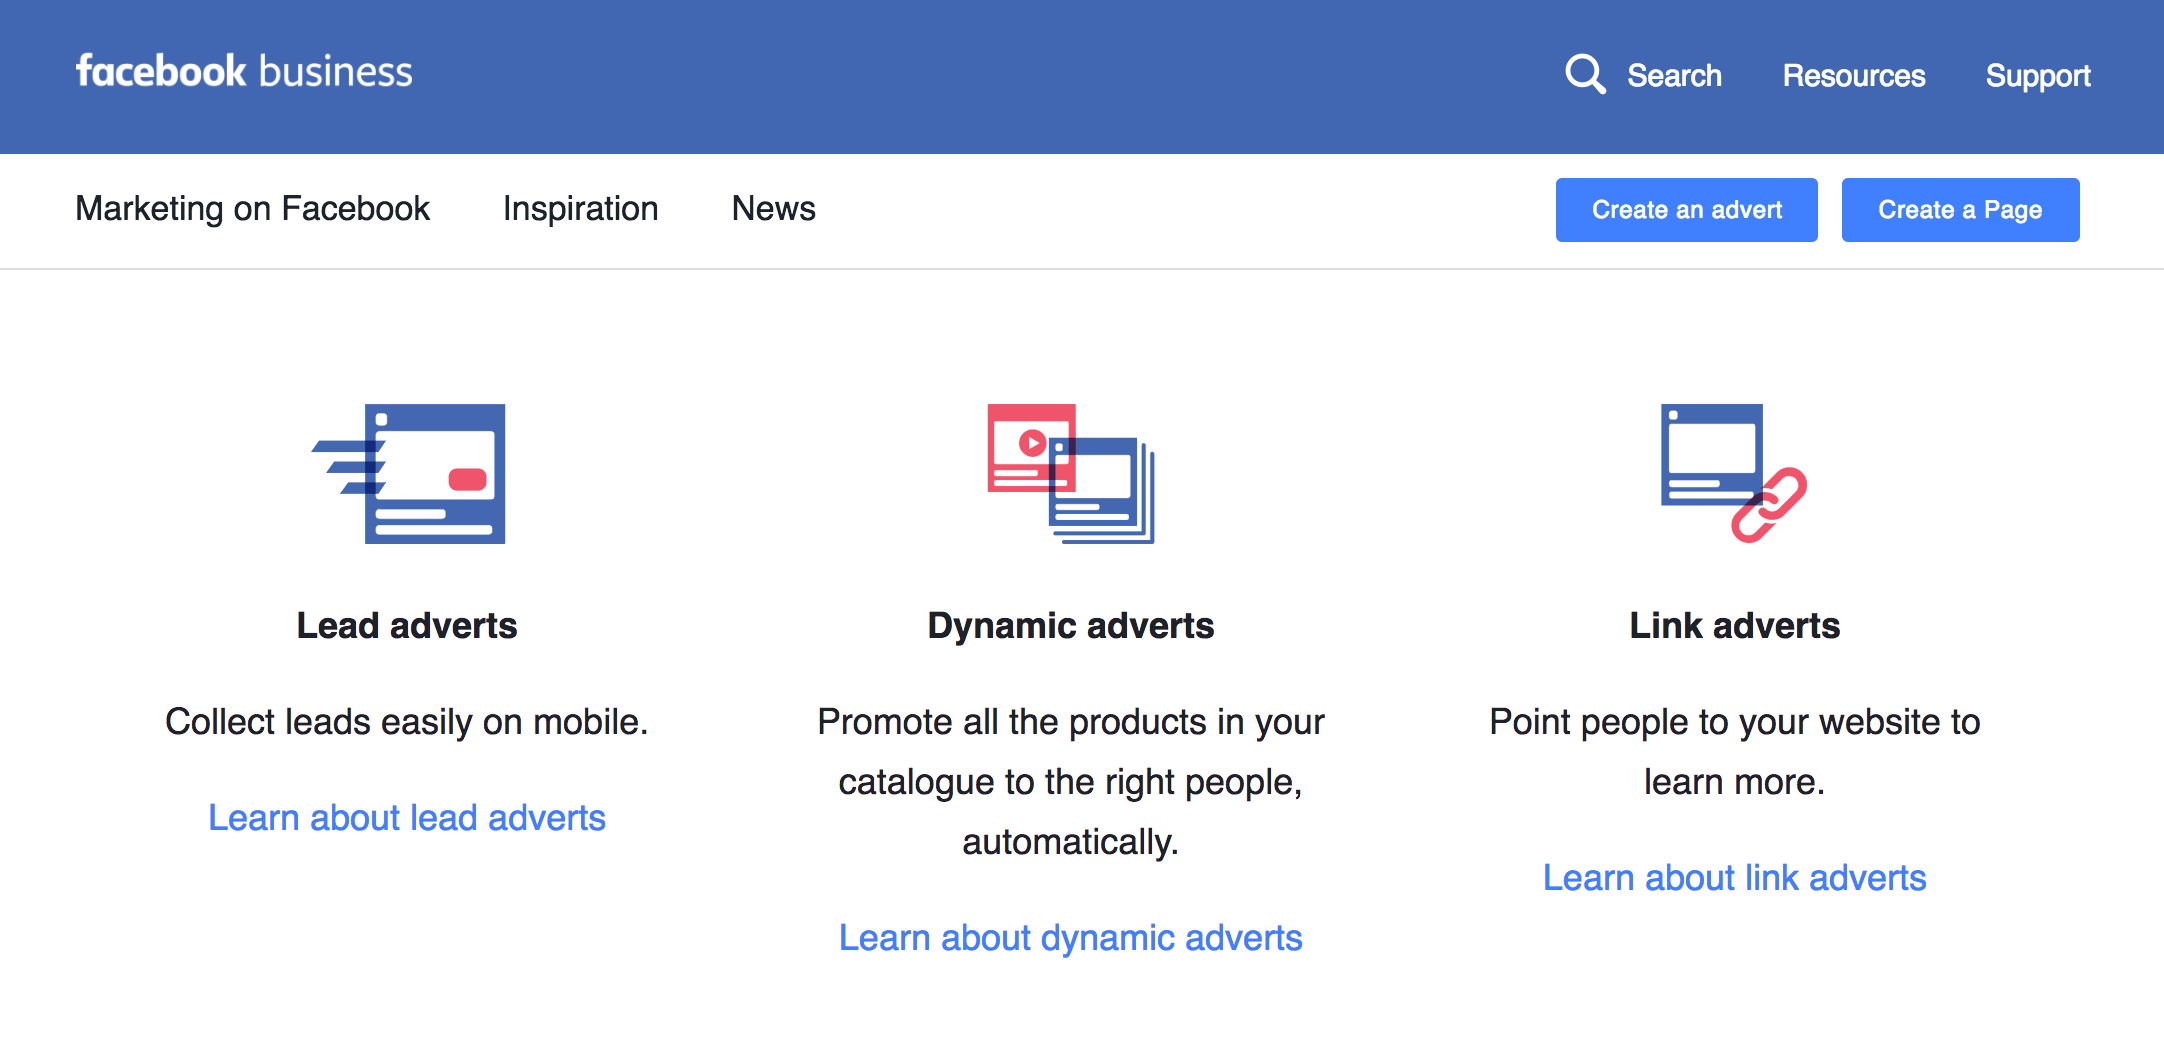The width and height of the screenshot is (2164, 1056).
Task: Switch to the Inspiration section
Action: pos(580,209)
